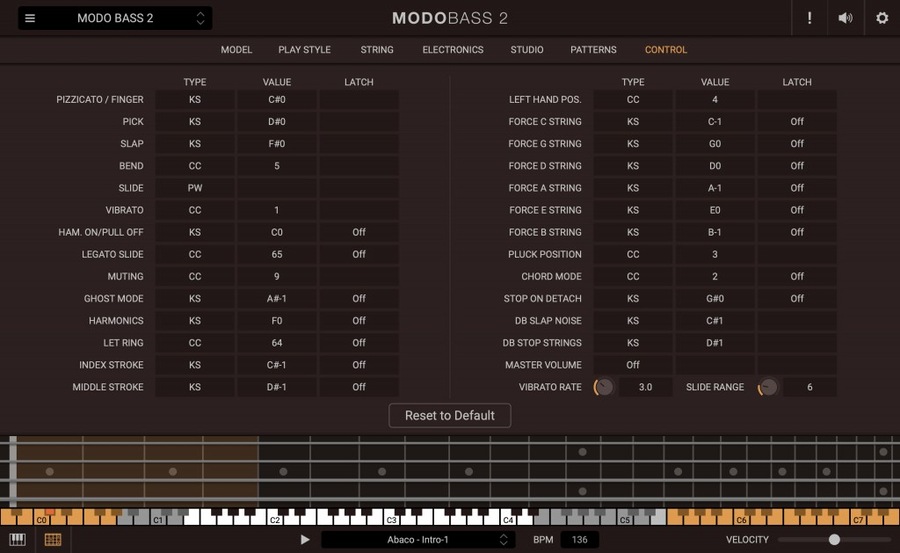The width and height of the screenshot is (900, 553).
Task: Play the Abaco Intro-1 pattern
Action: click(x=305, y=540)
